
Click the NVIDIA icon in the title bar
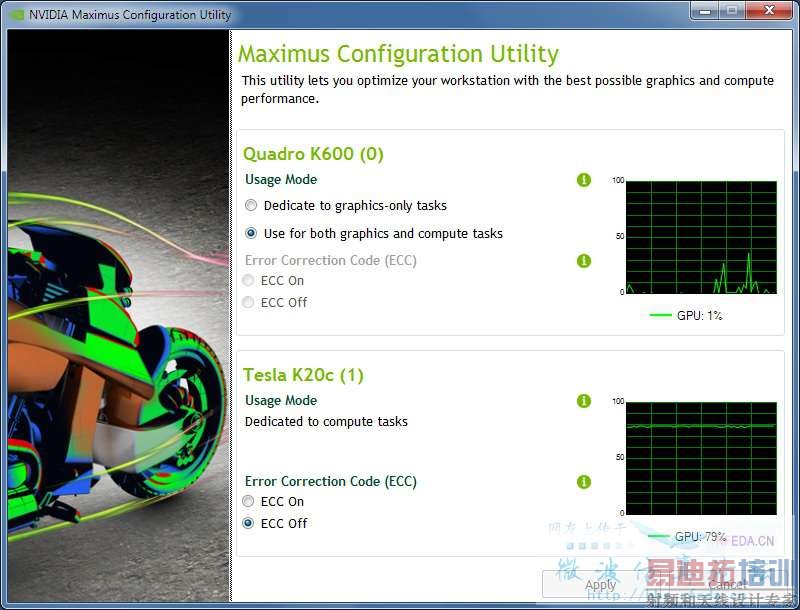tap(17, 15)
